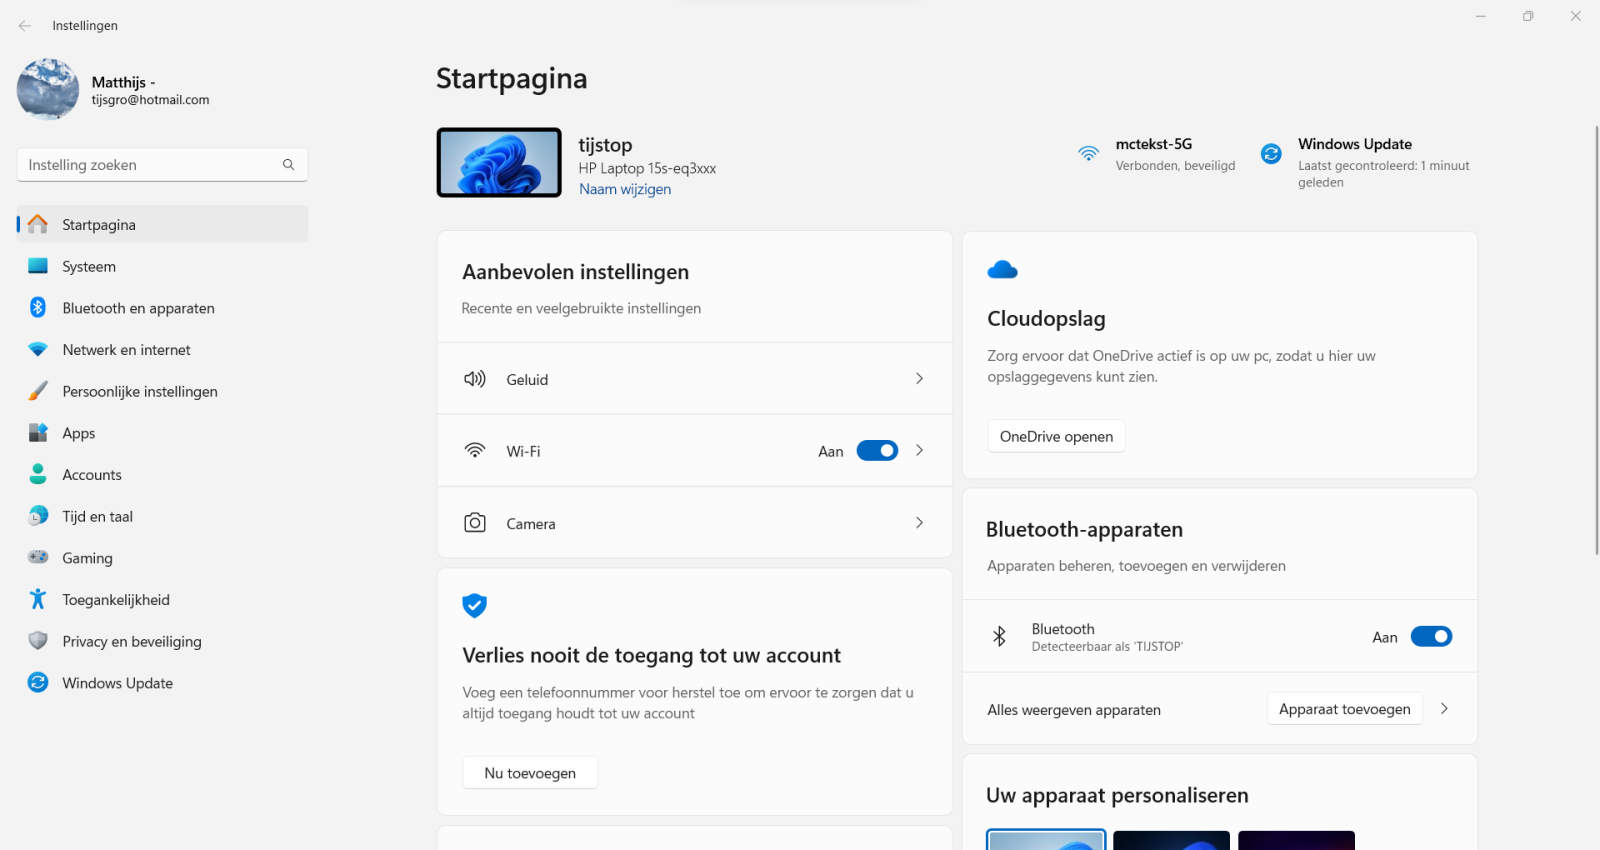Click the user profile picture
Viewport: 1600px width, 850px height.
(x=48, y=89)
